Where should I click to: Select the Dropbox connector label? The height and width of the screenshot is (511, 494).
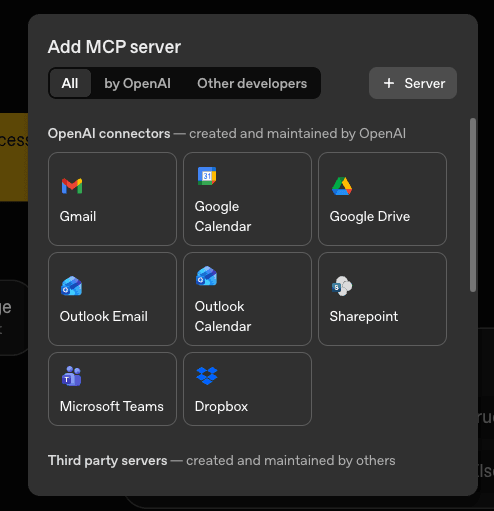[x=221, y=406]
